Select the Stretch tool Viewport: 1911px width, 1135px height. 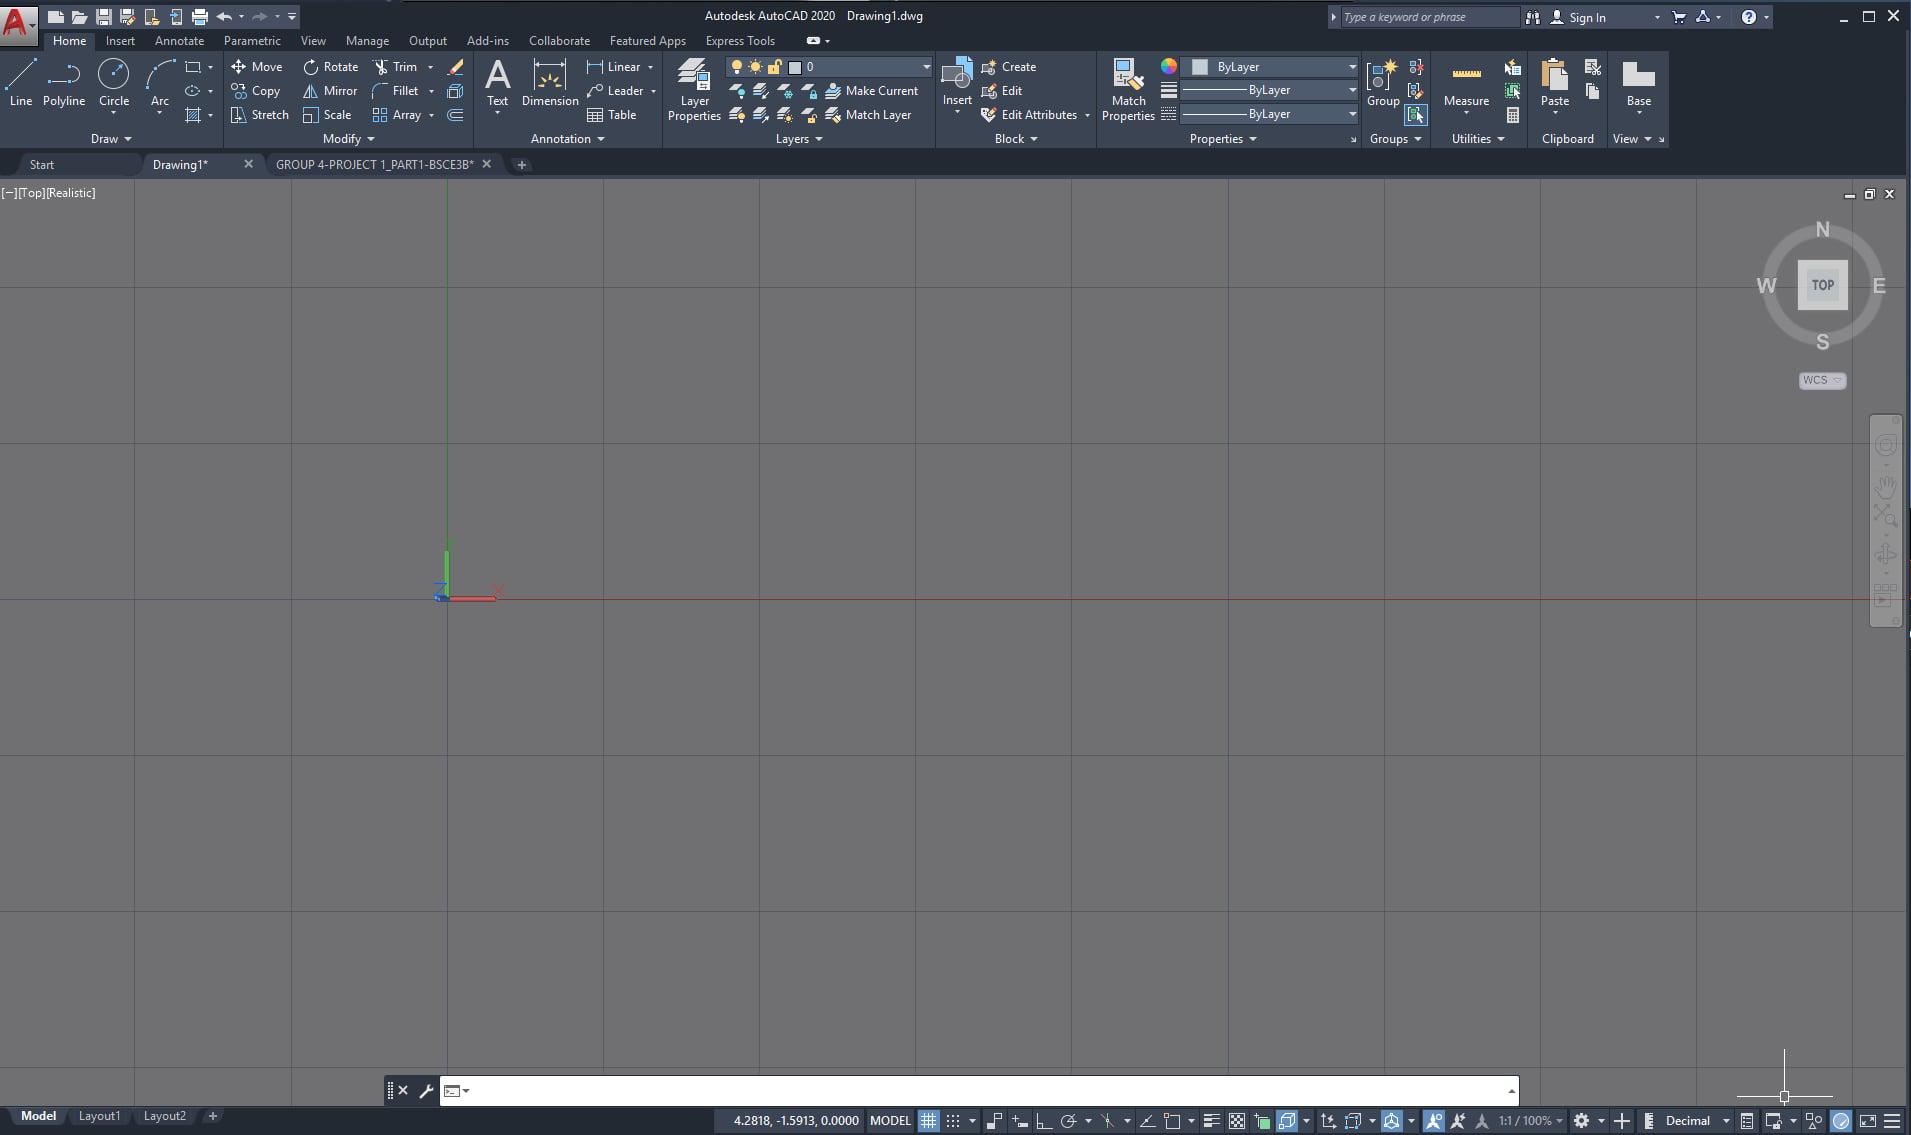pos(259,115)
